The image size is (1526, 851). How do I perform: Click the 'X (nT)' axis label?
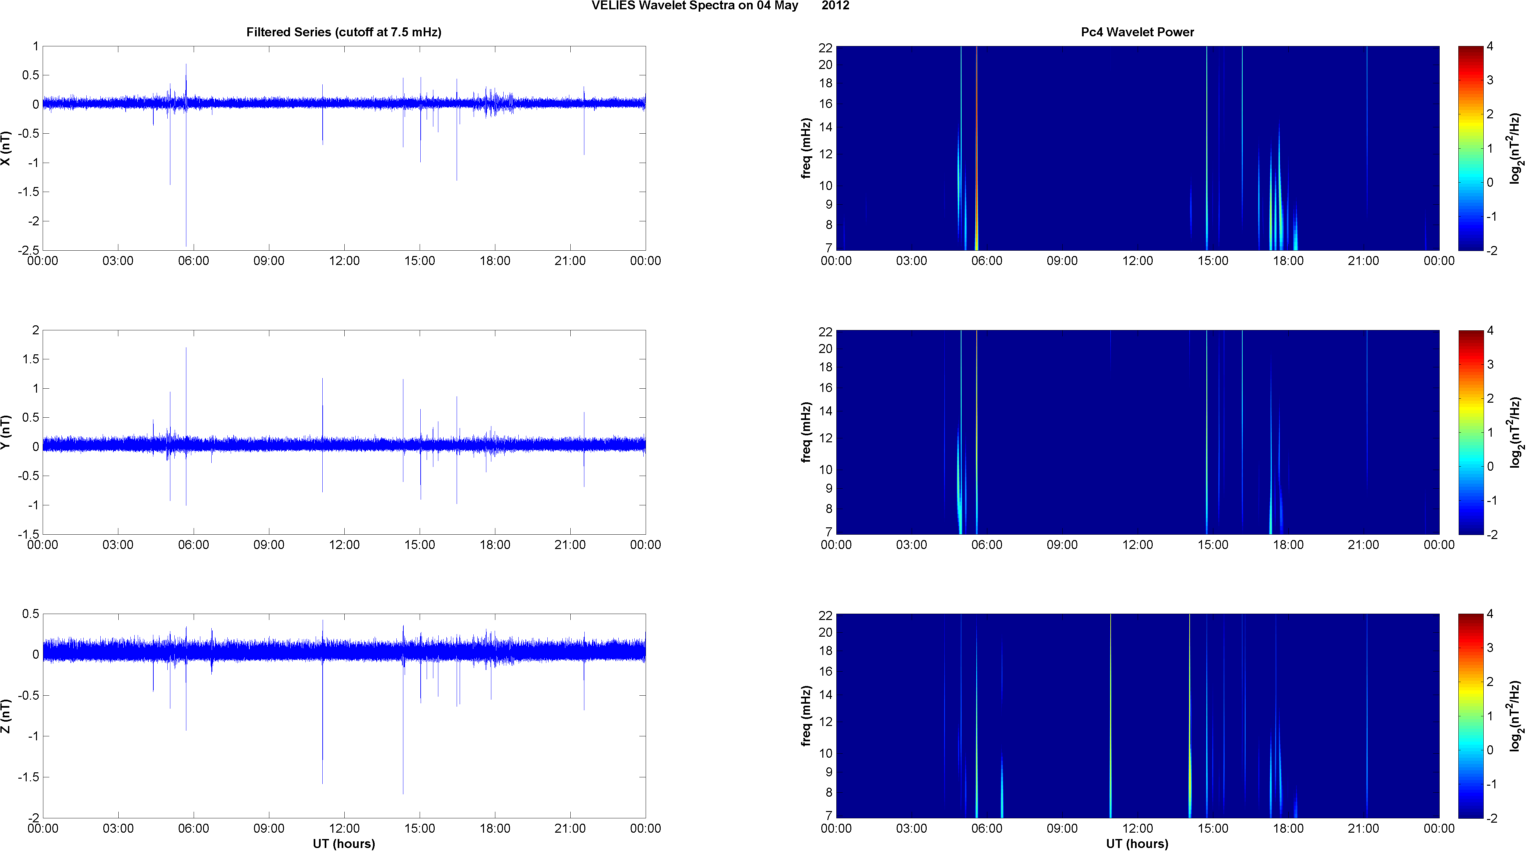point(6,148)
